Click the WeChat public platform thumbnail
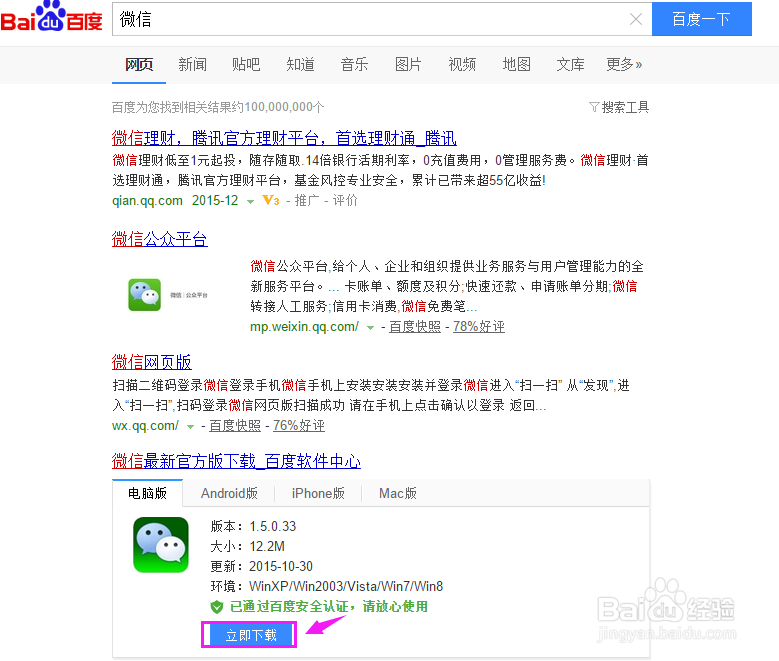 click(168, 295)
